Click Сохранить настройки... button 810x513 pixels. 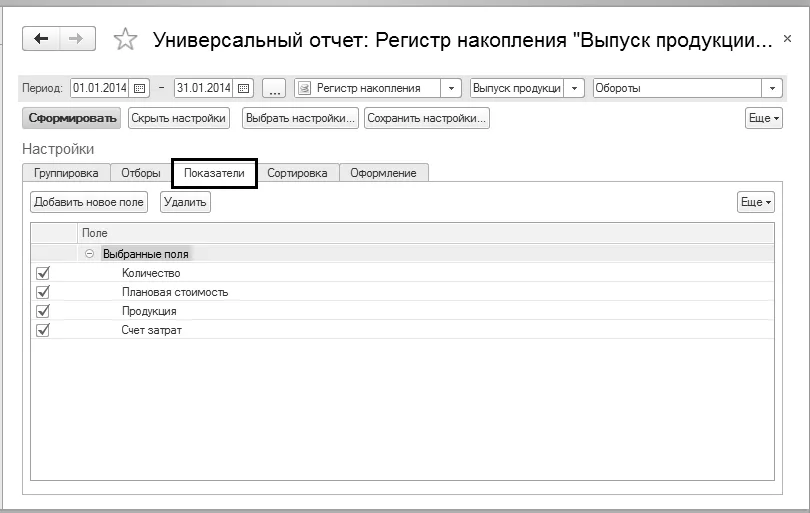[427, 118]
